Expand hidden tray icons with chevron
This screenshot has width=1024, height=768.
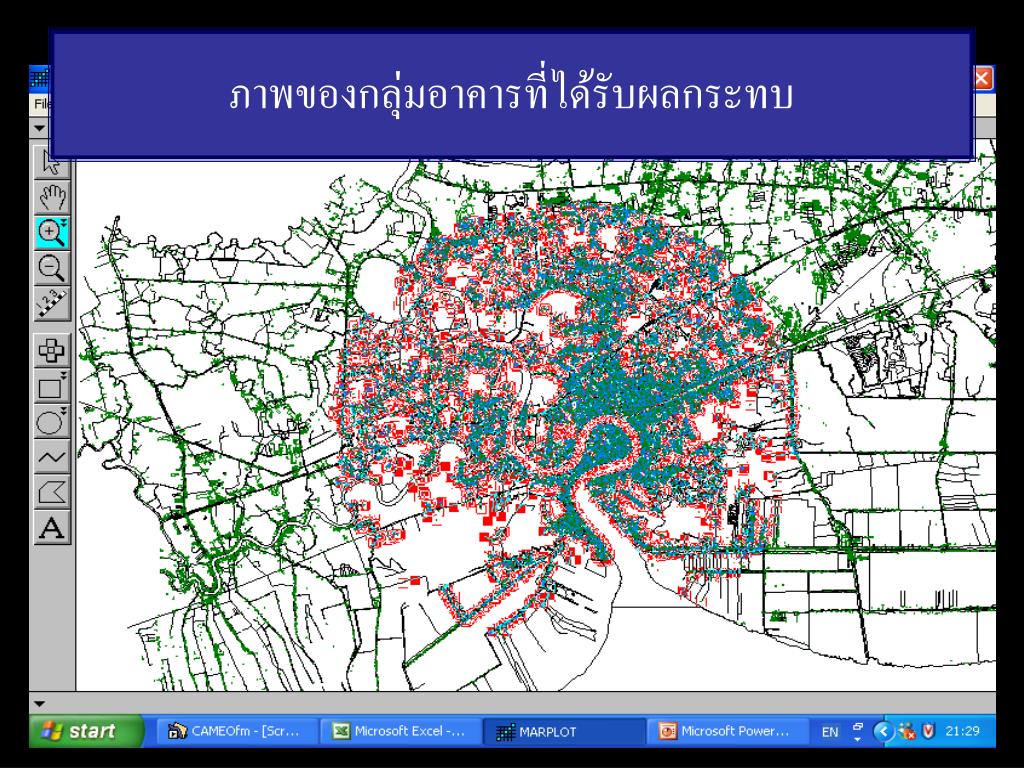tap(884, 731)
